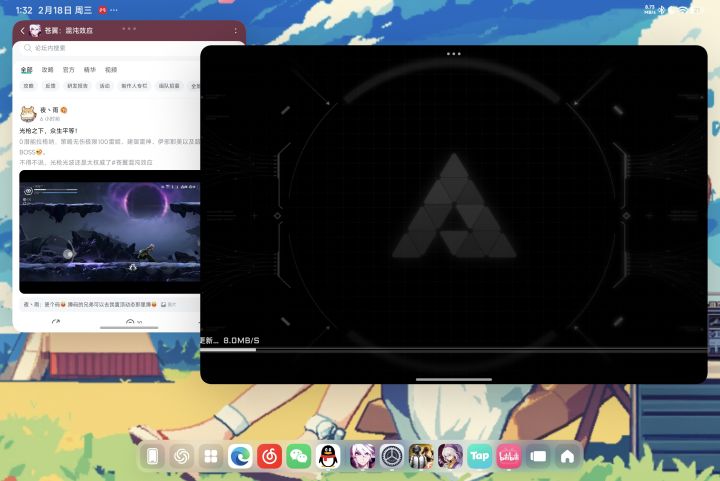Screen dimensions: 720x481
Task: Tap the forum window's top three-dot handle
Action: [x=129, y=28]
